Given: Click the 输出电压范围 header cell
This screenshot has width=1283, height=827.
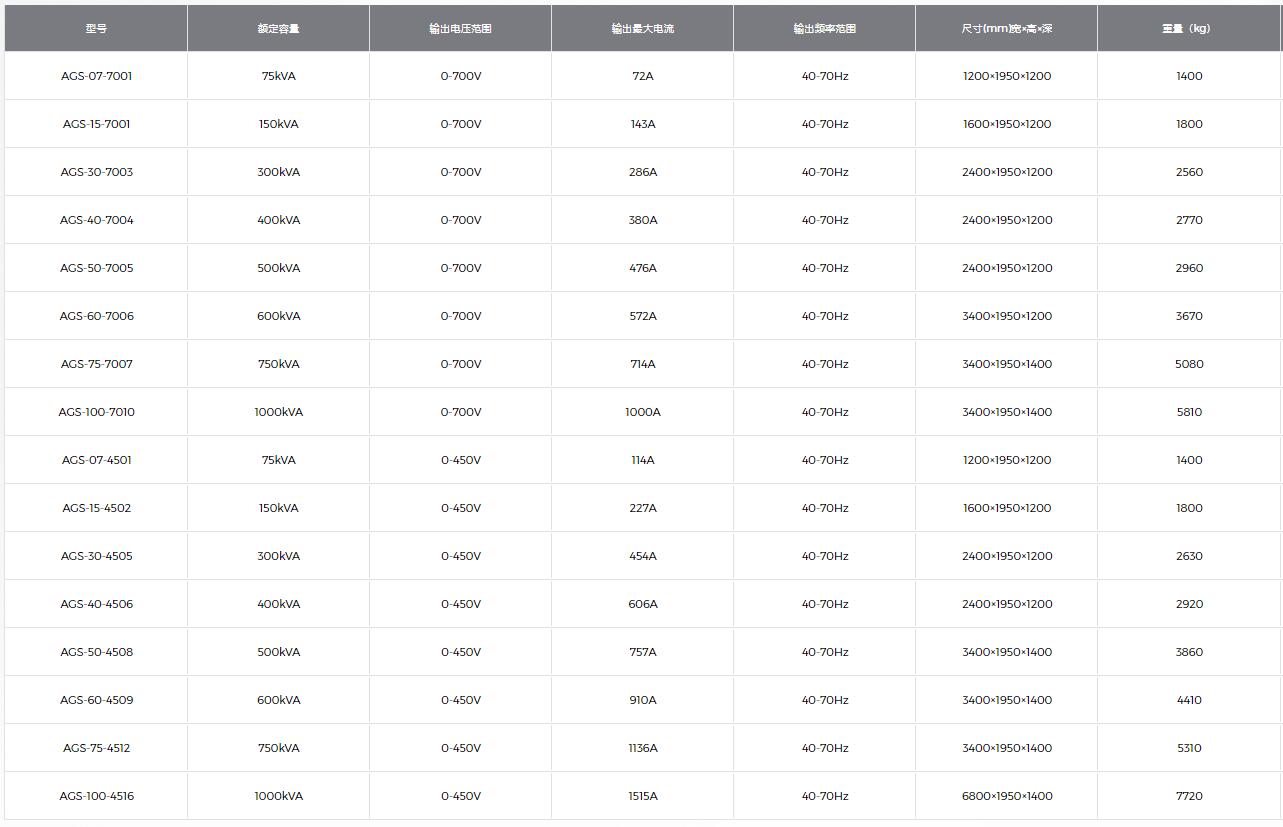Looking at the screenshot, I should pyautogui.click(x=460, y=28).
